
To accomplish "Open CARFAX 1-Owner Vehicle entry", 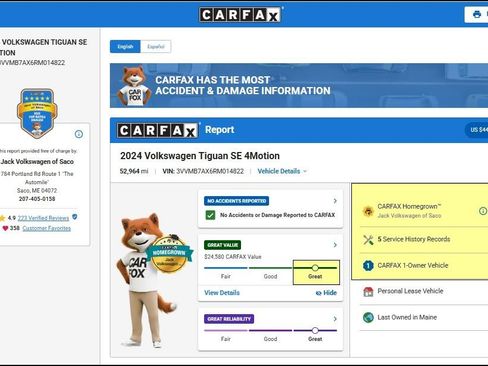I will pyautogui.click(x=413, y=266).
